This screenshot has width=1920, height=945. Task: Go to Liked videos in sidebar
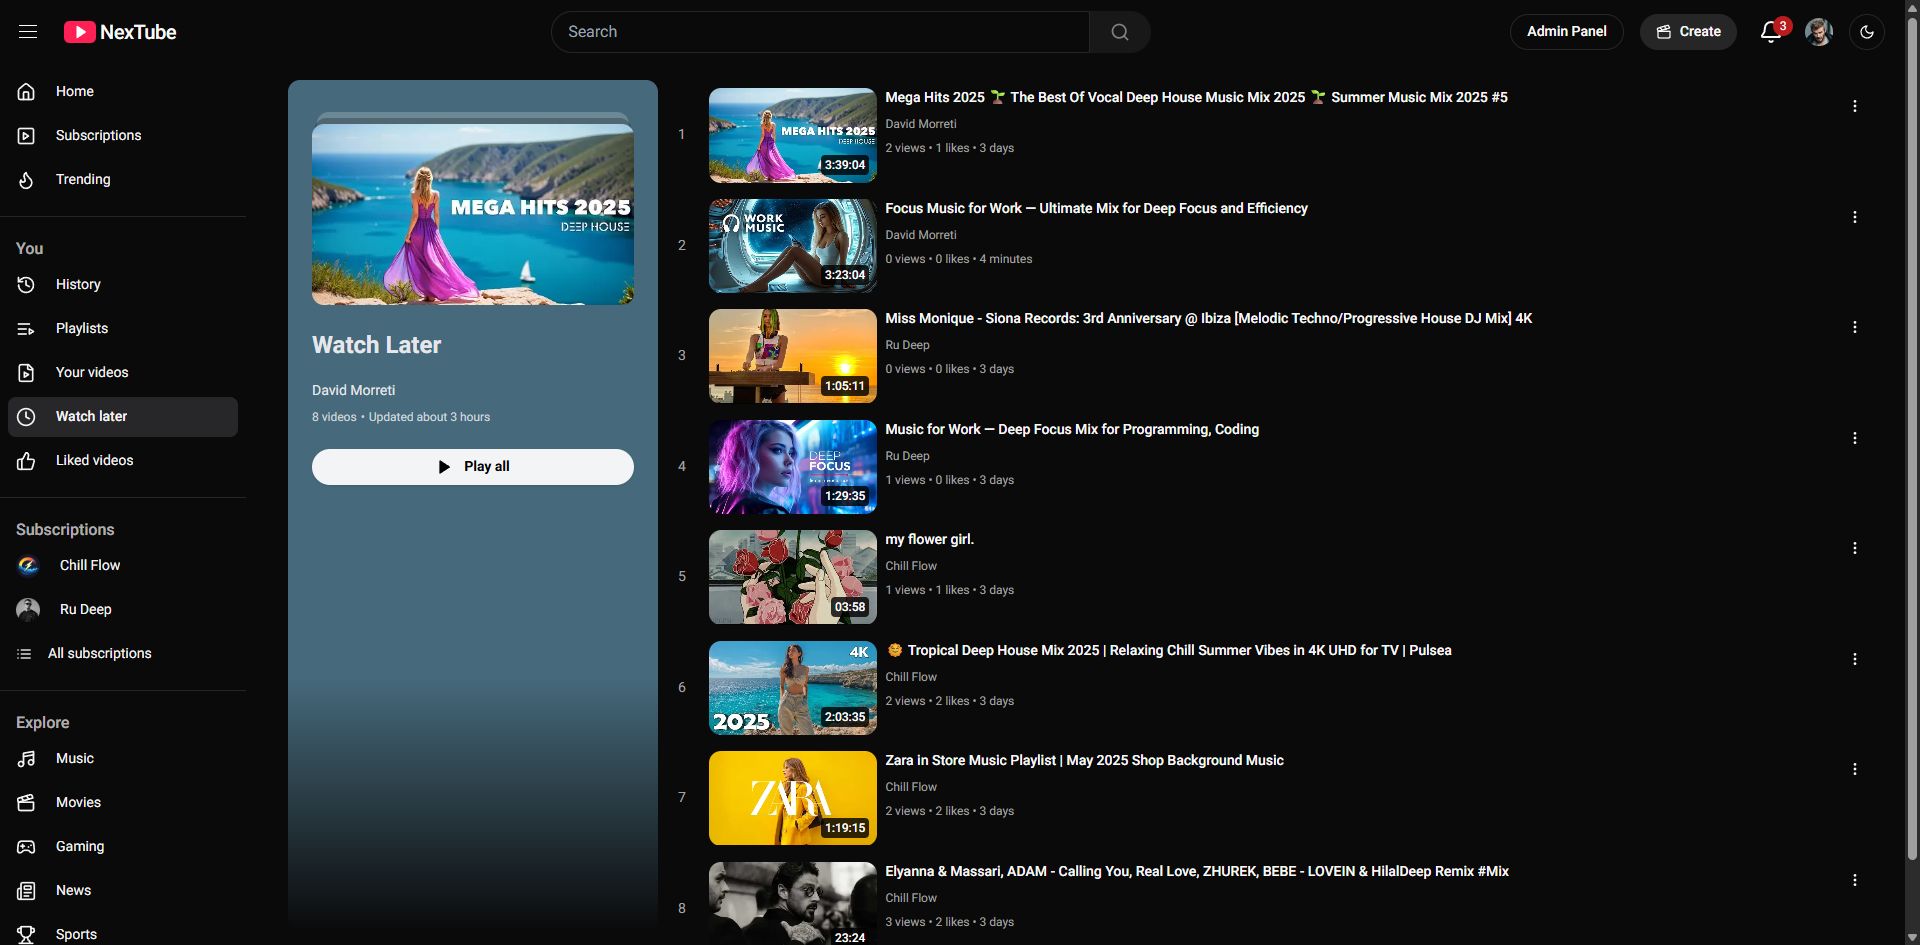tap(94, 461)
